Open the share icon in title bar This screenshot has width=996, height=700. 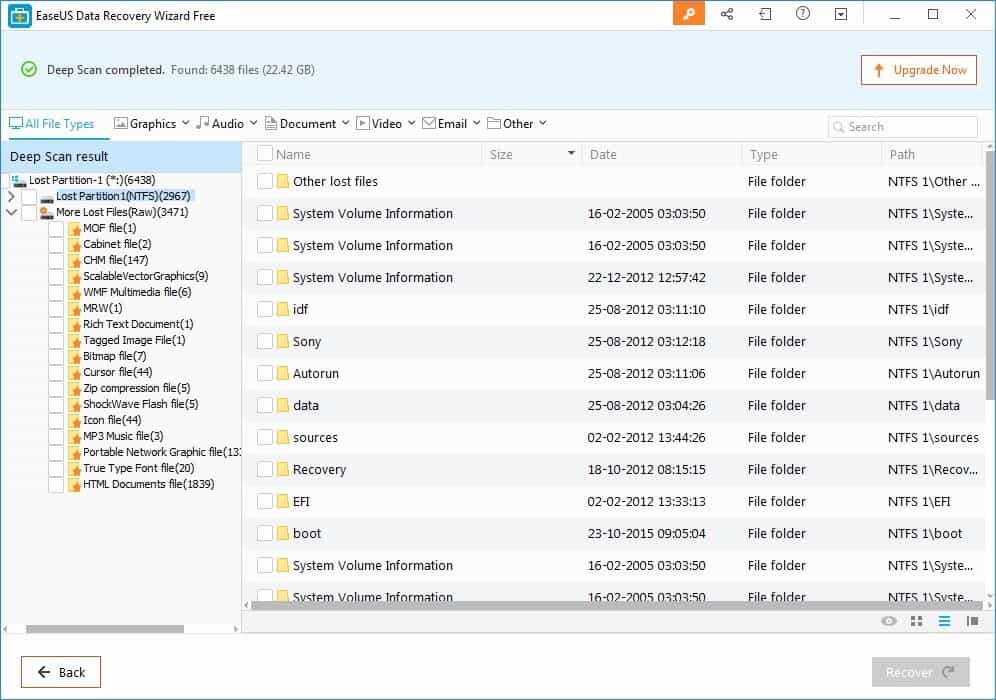(x=727, y=14)
